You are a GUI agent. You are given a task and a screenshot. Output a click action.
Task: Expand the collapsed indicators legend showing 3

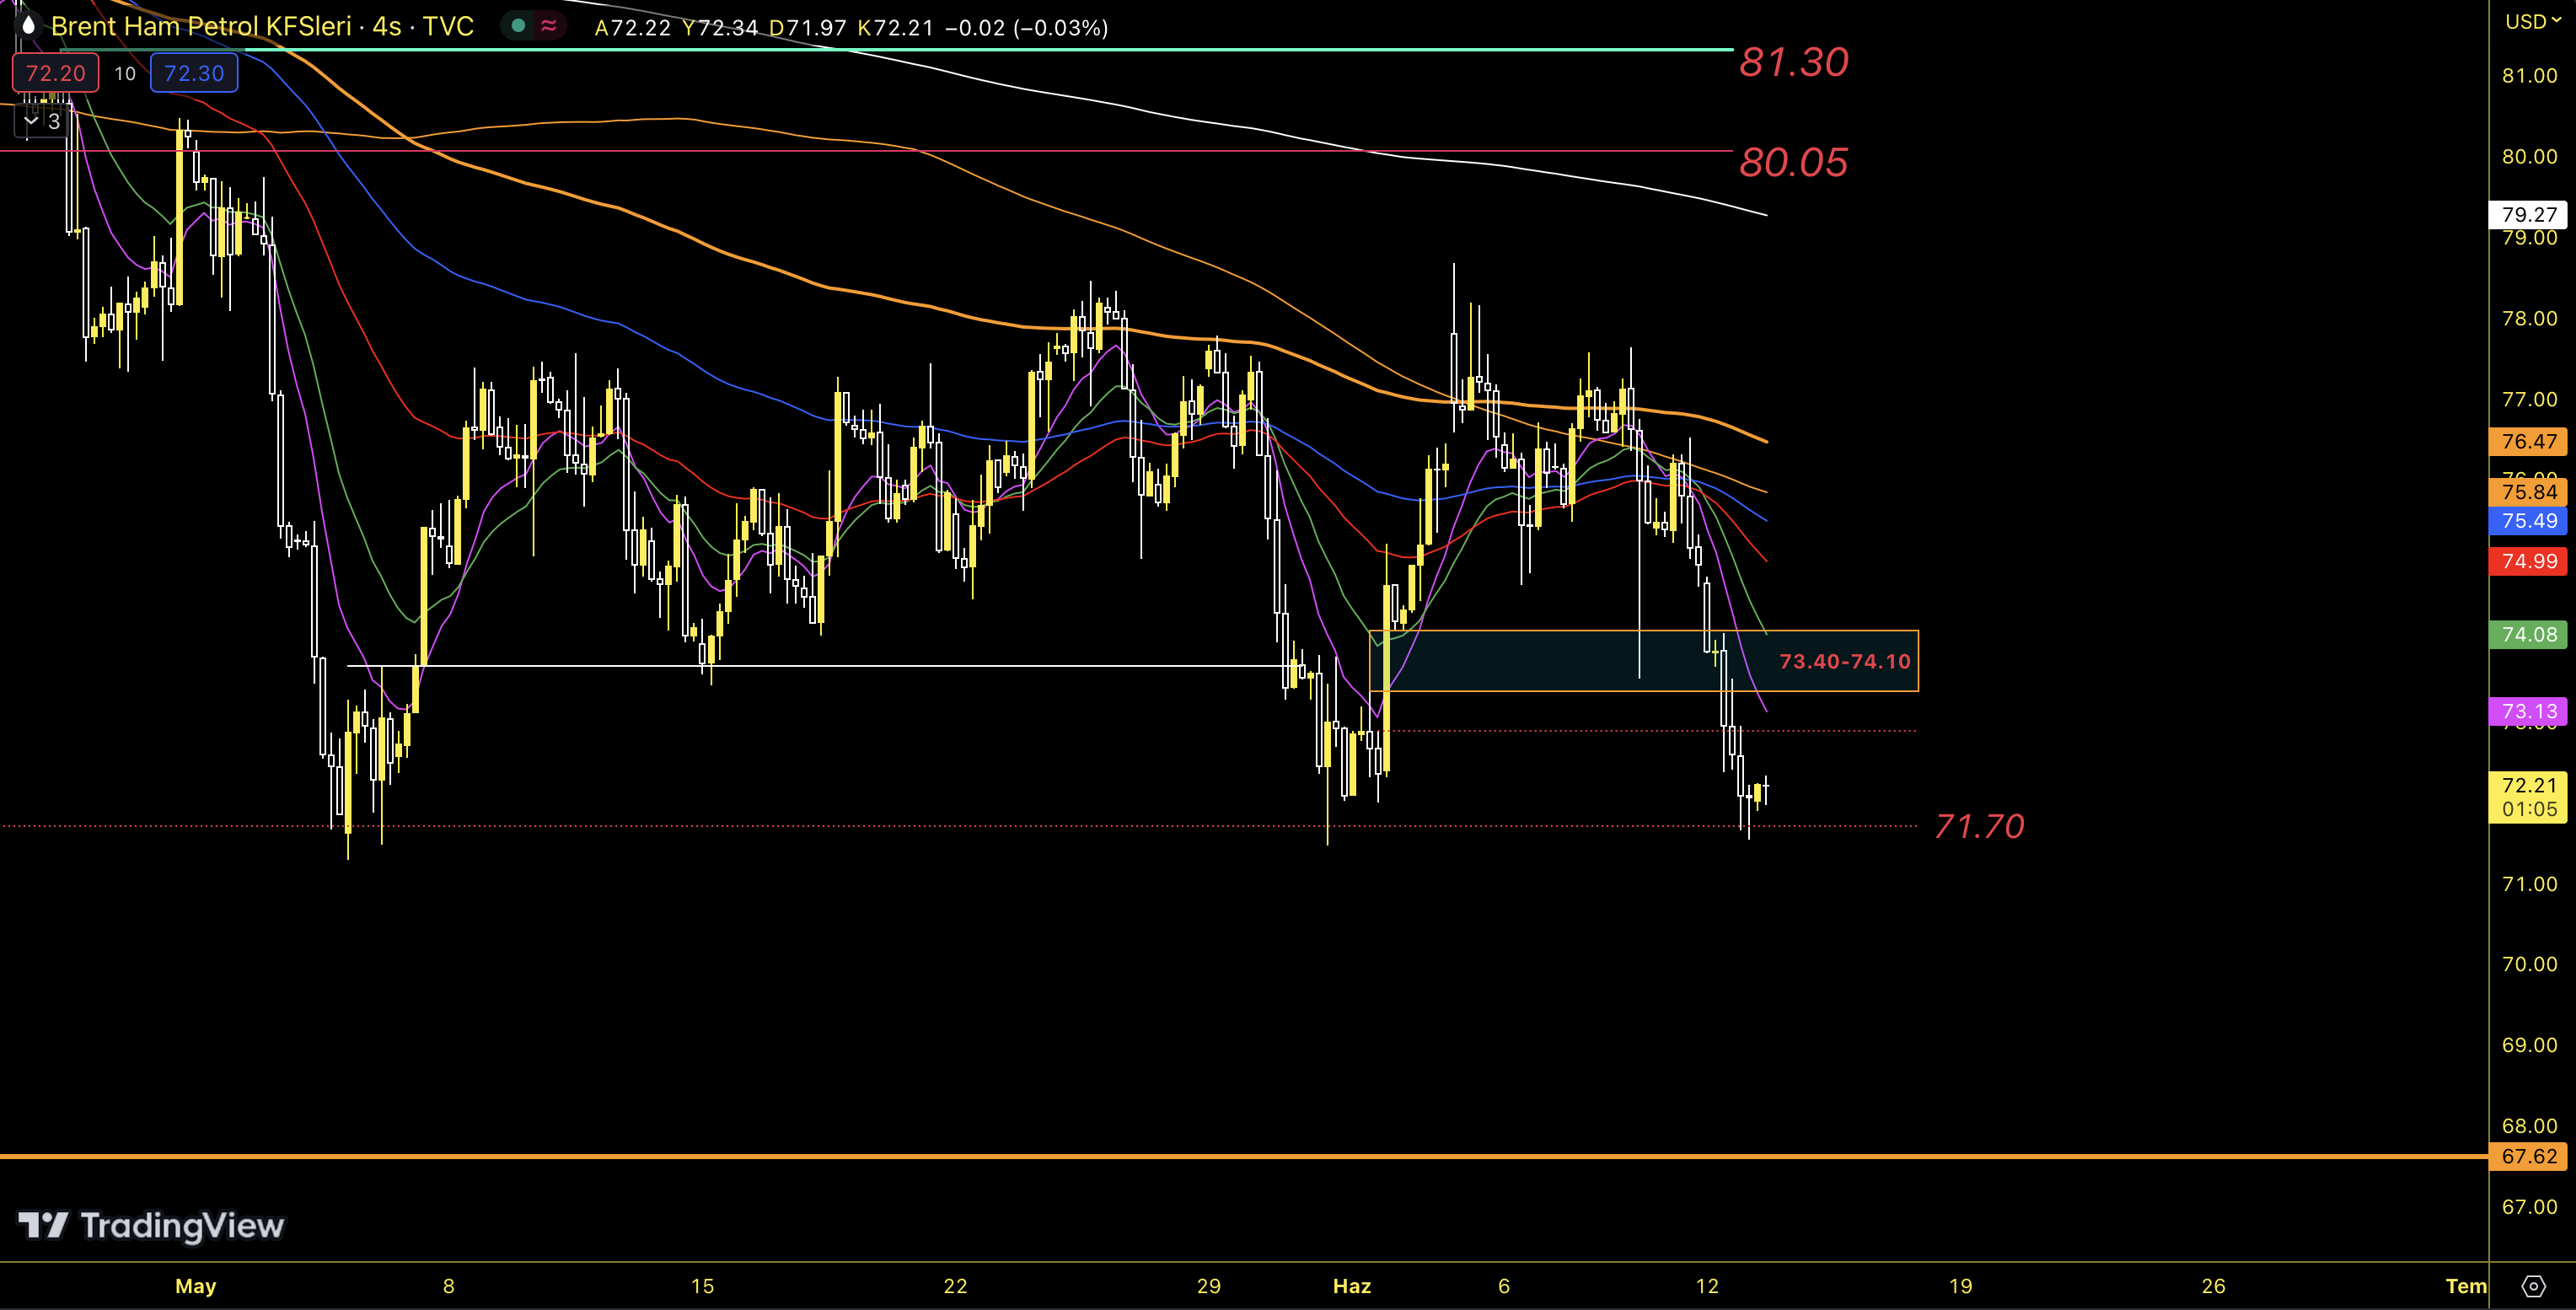42,121
